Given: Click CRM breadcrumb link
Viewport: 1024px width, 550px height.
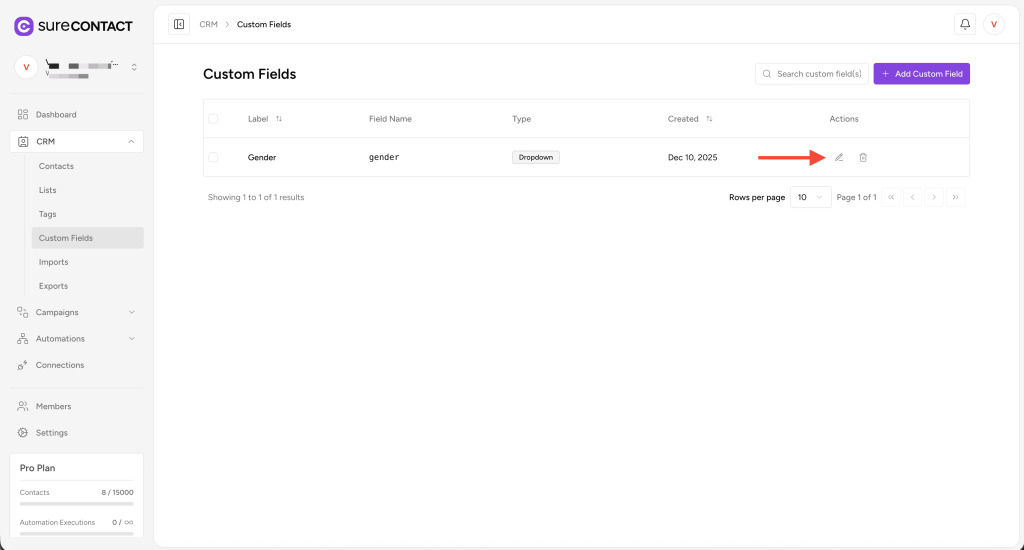Looking at the screenshot, I should (x=208, y=24).
